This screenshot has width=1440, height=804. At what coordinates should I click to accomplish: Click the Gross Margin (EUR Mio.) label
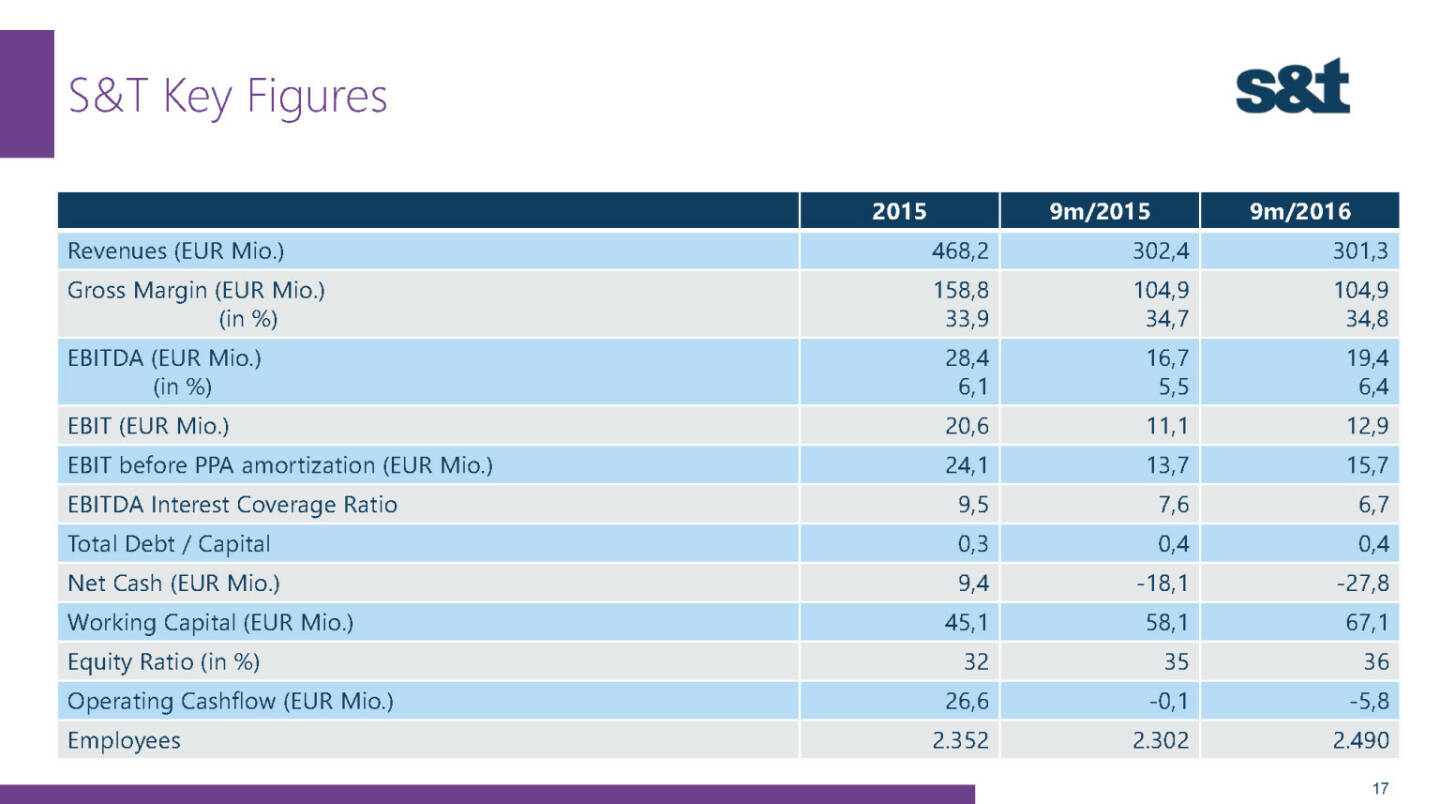(196, 291)
